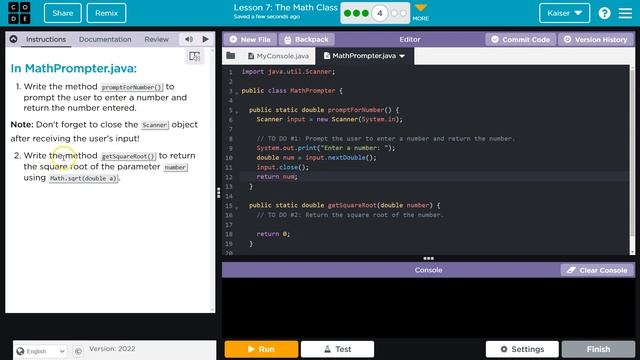Click the copyright info icon
The height and width of the screenshot is (360, 640).
pyautogui.click(x=78, y=351)
